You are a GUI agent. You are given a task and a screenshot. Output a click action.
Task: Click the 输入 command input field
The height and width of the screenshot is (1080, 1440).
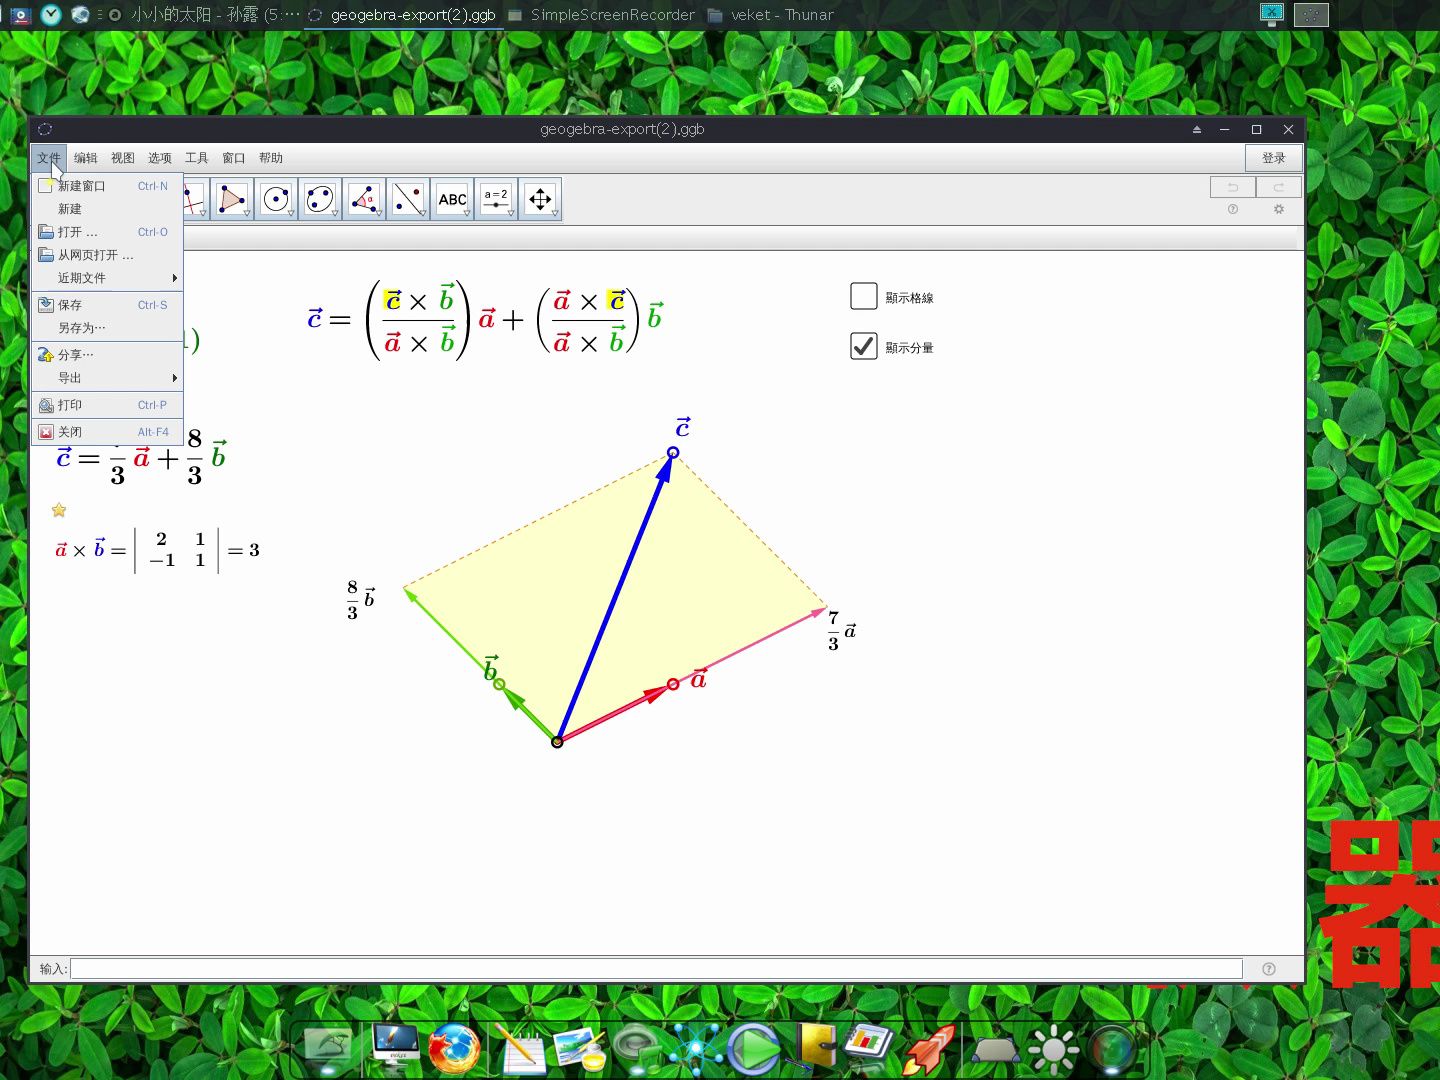(656, 968)
